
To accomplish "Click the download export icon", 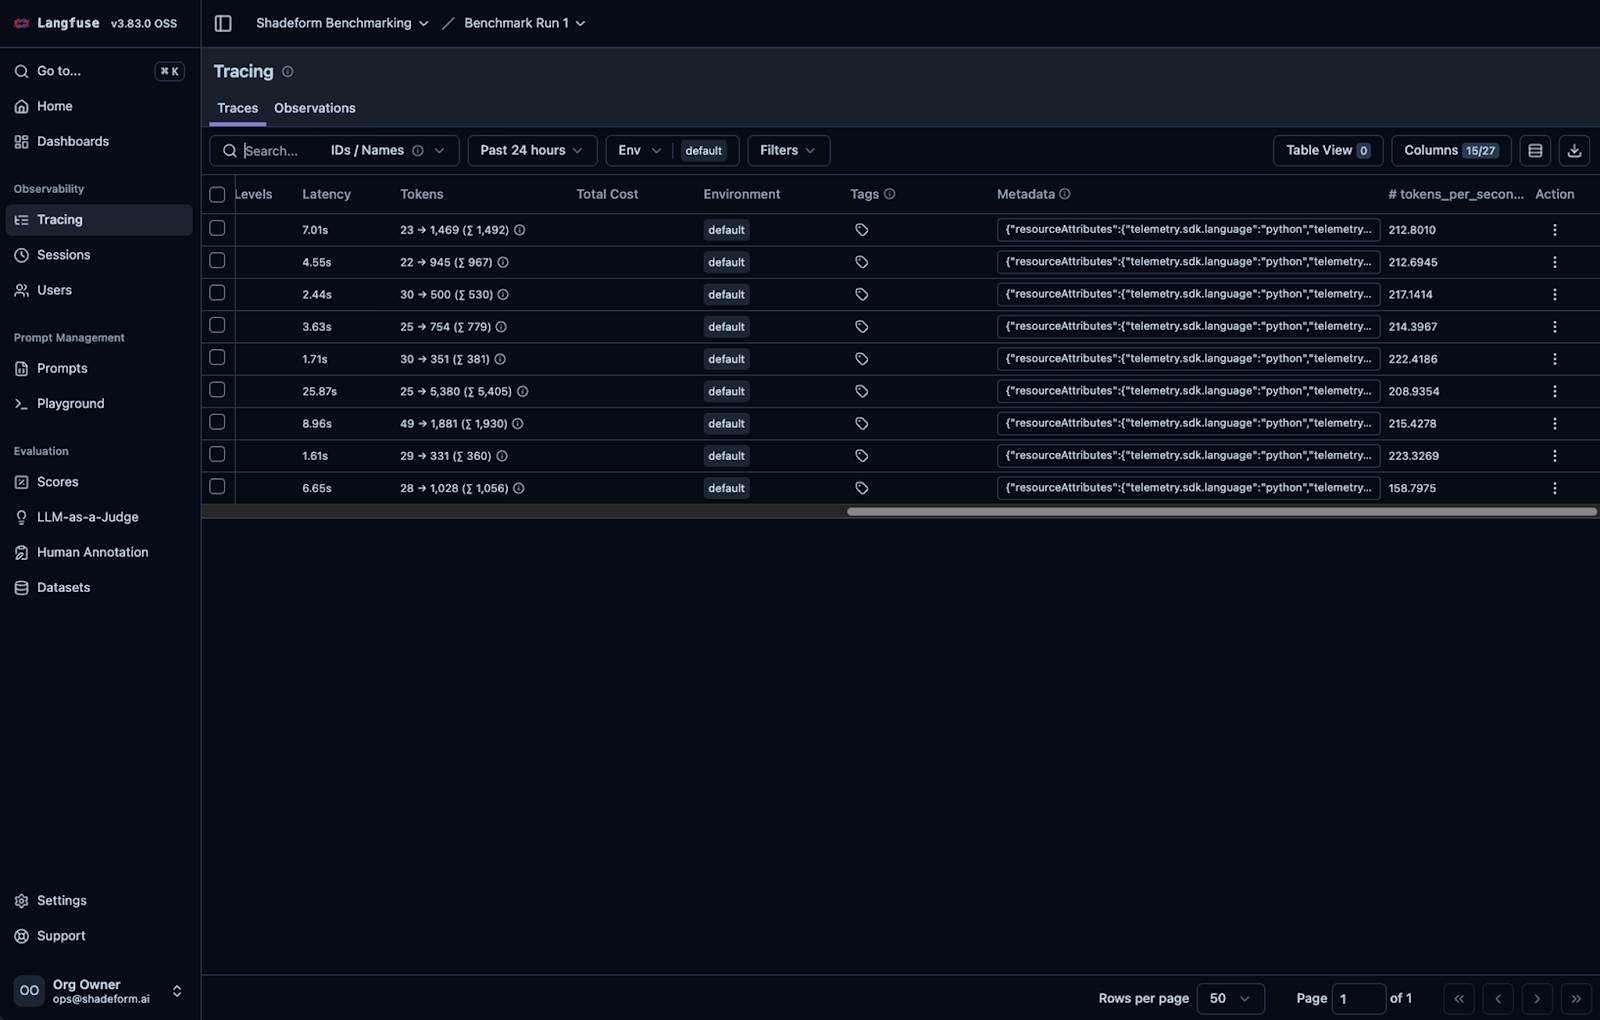I will click(x=1574, y=150).
